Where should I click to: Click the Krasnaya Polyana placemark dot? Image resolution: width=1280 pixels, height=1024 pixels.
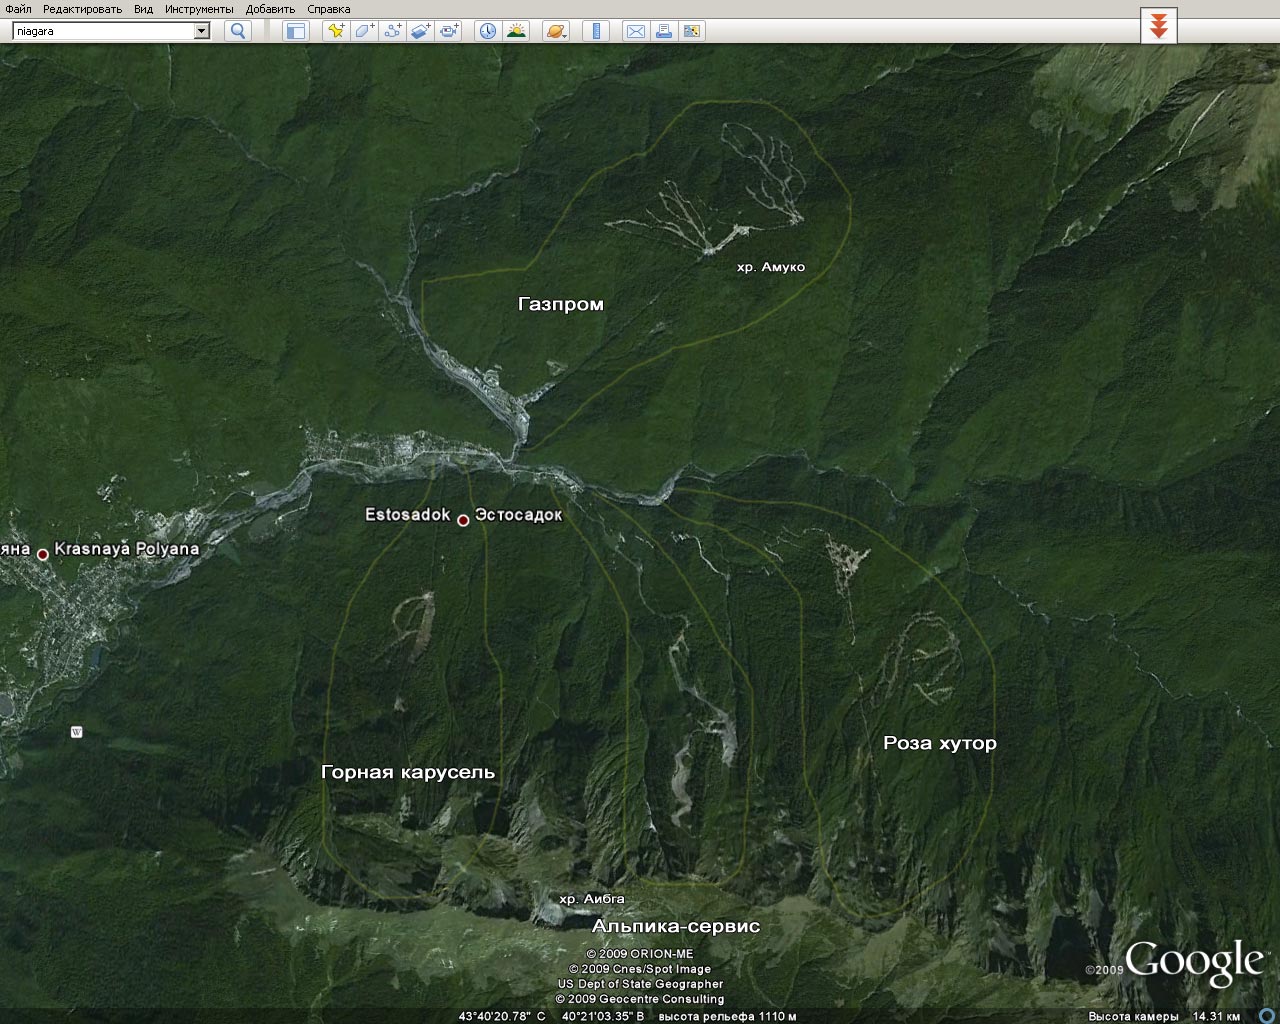tap(43, 554)
